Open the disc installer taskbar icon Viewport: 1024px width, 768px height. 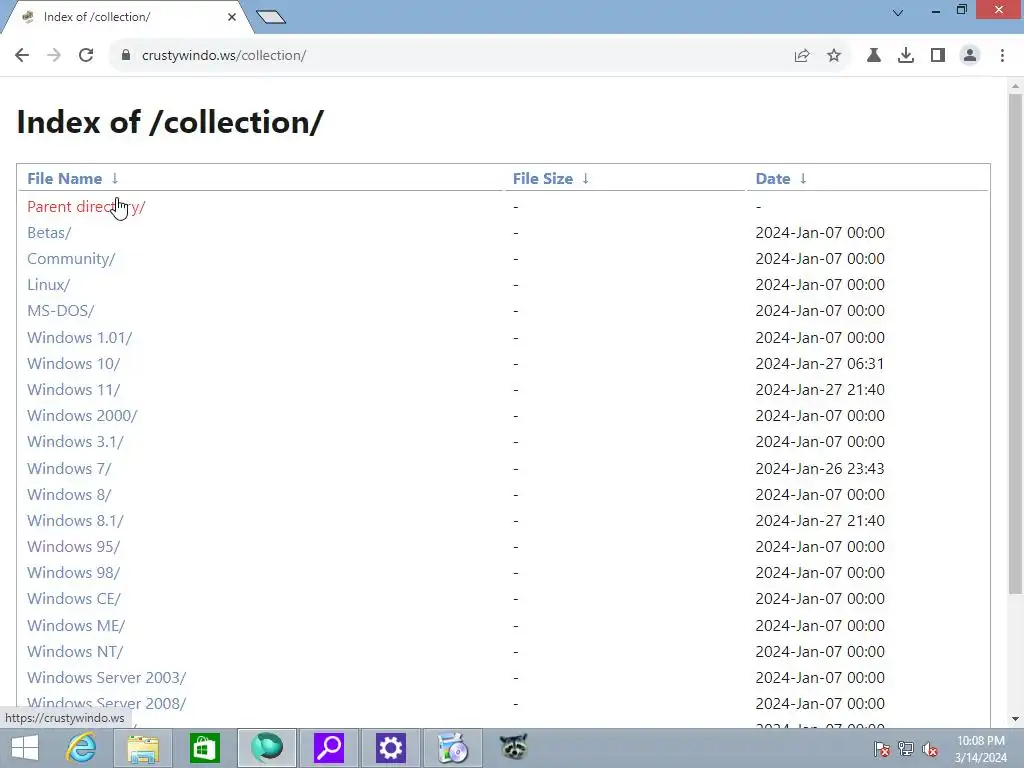tap(453, 748)
